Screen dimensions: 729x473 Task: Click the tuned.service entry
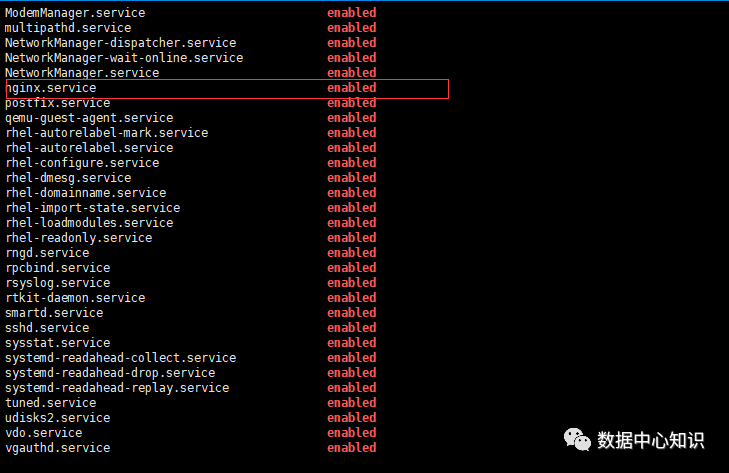(x=51, y=403)
